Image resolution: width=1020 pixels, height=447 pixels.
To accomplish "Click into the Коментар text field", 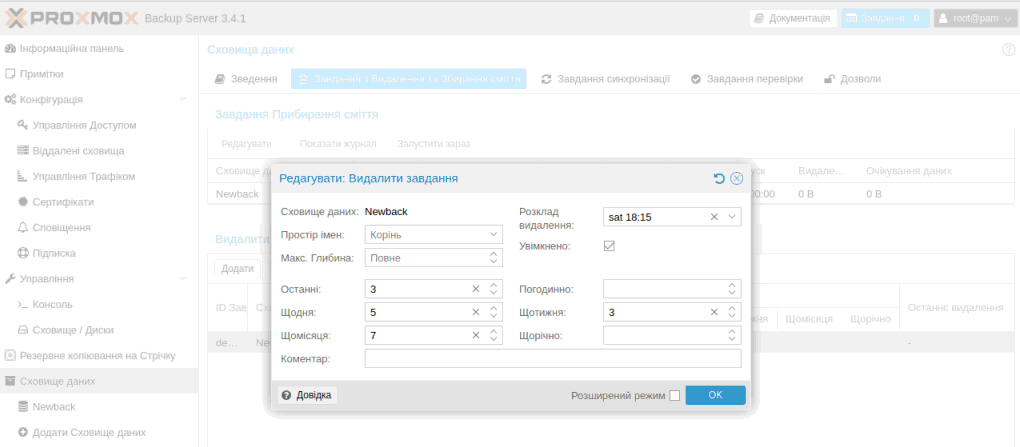I will [552, 358].
